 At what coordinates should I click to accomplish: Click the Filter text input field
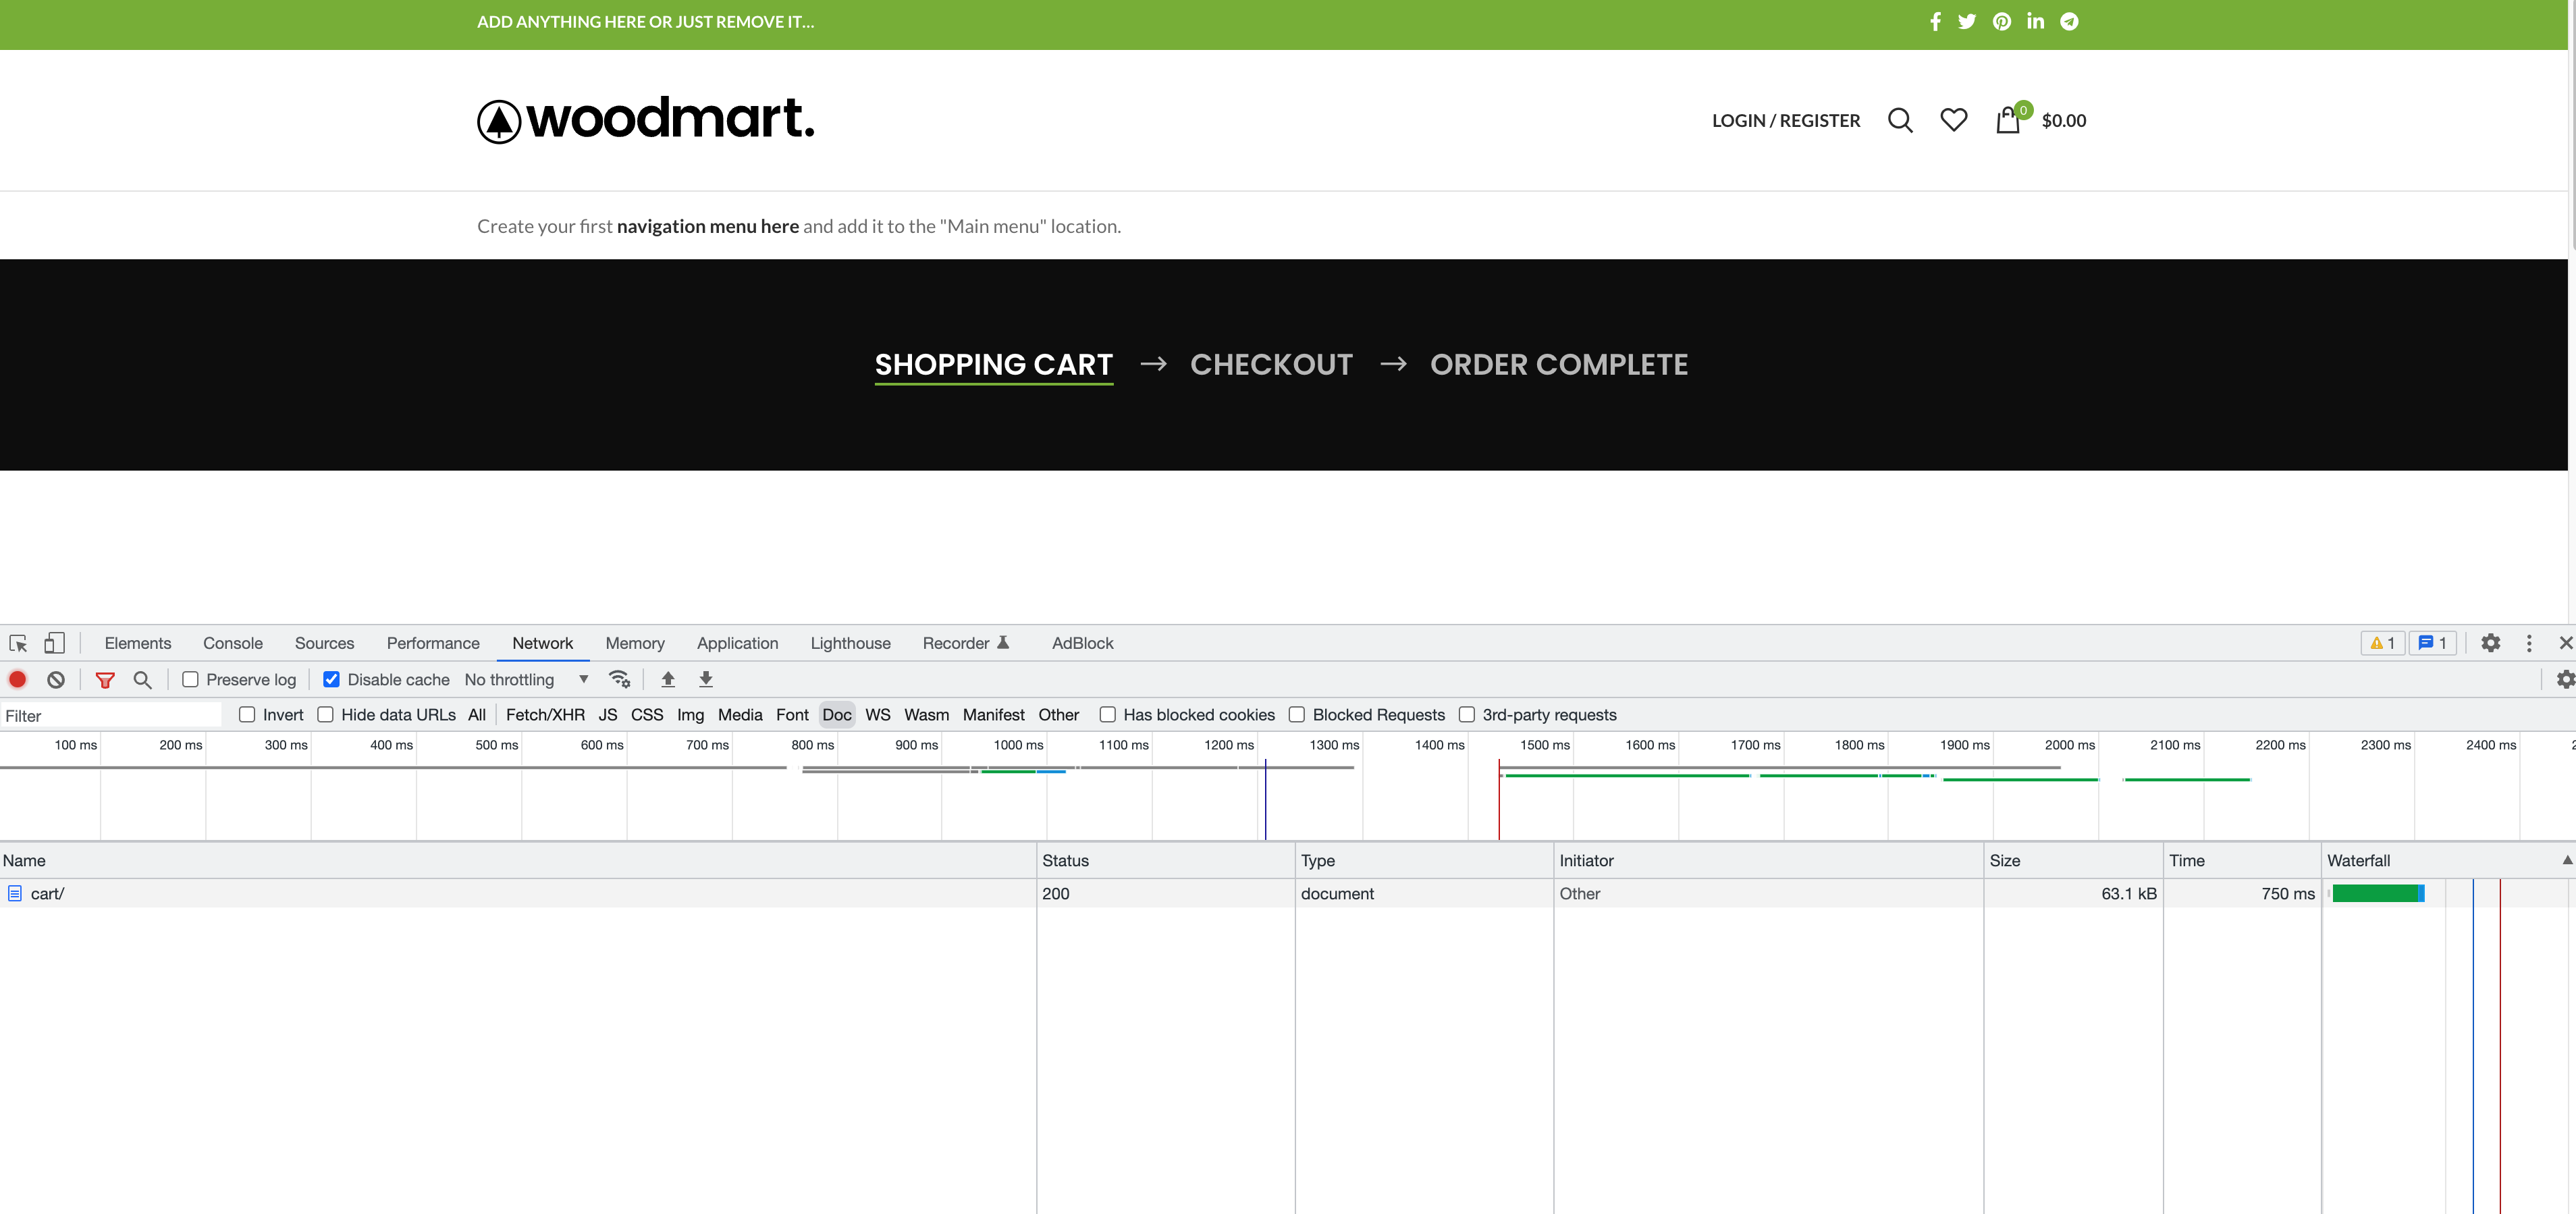coord(110,715)
